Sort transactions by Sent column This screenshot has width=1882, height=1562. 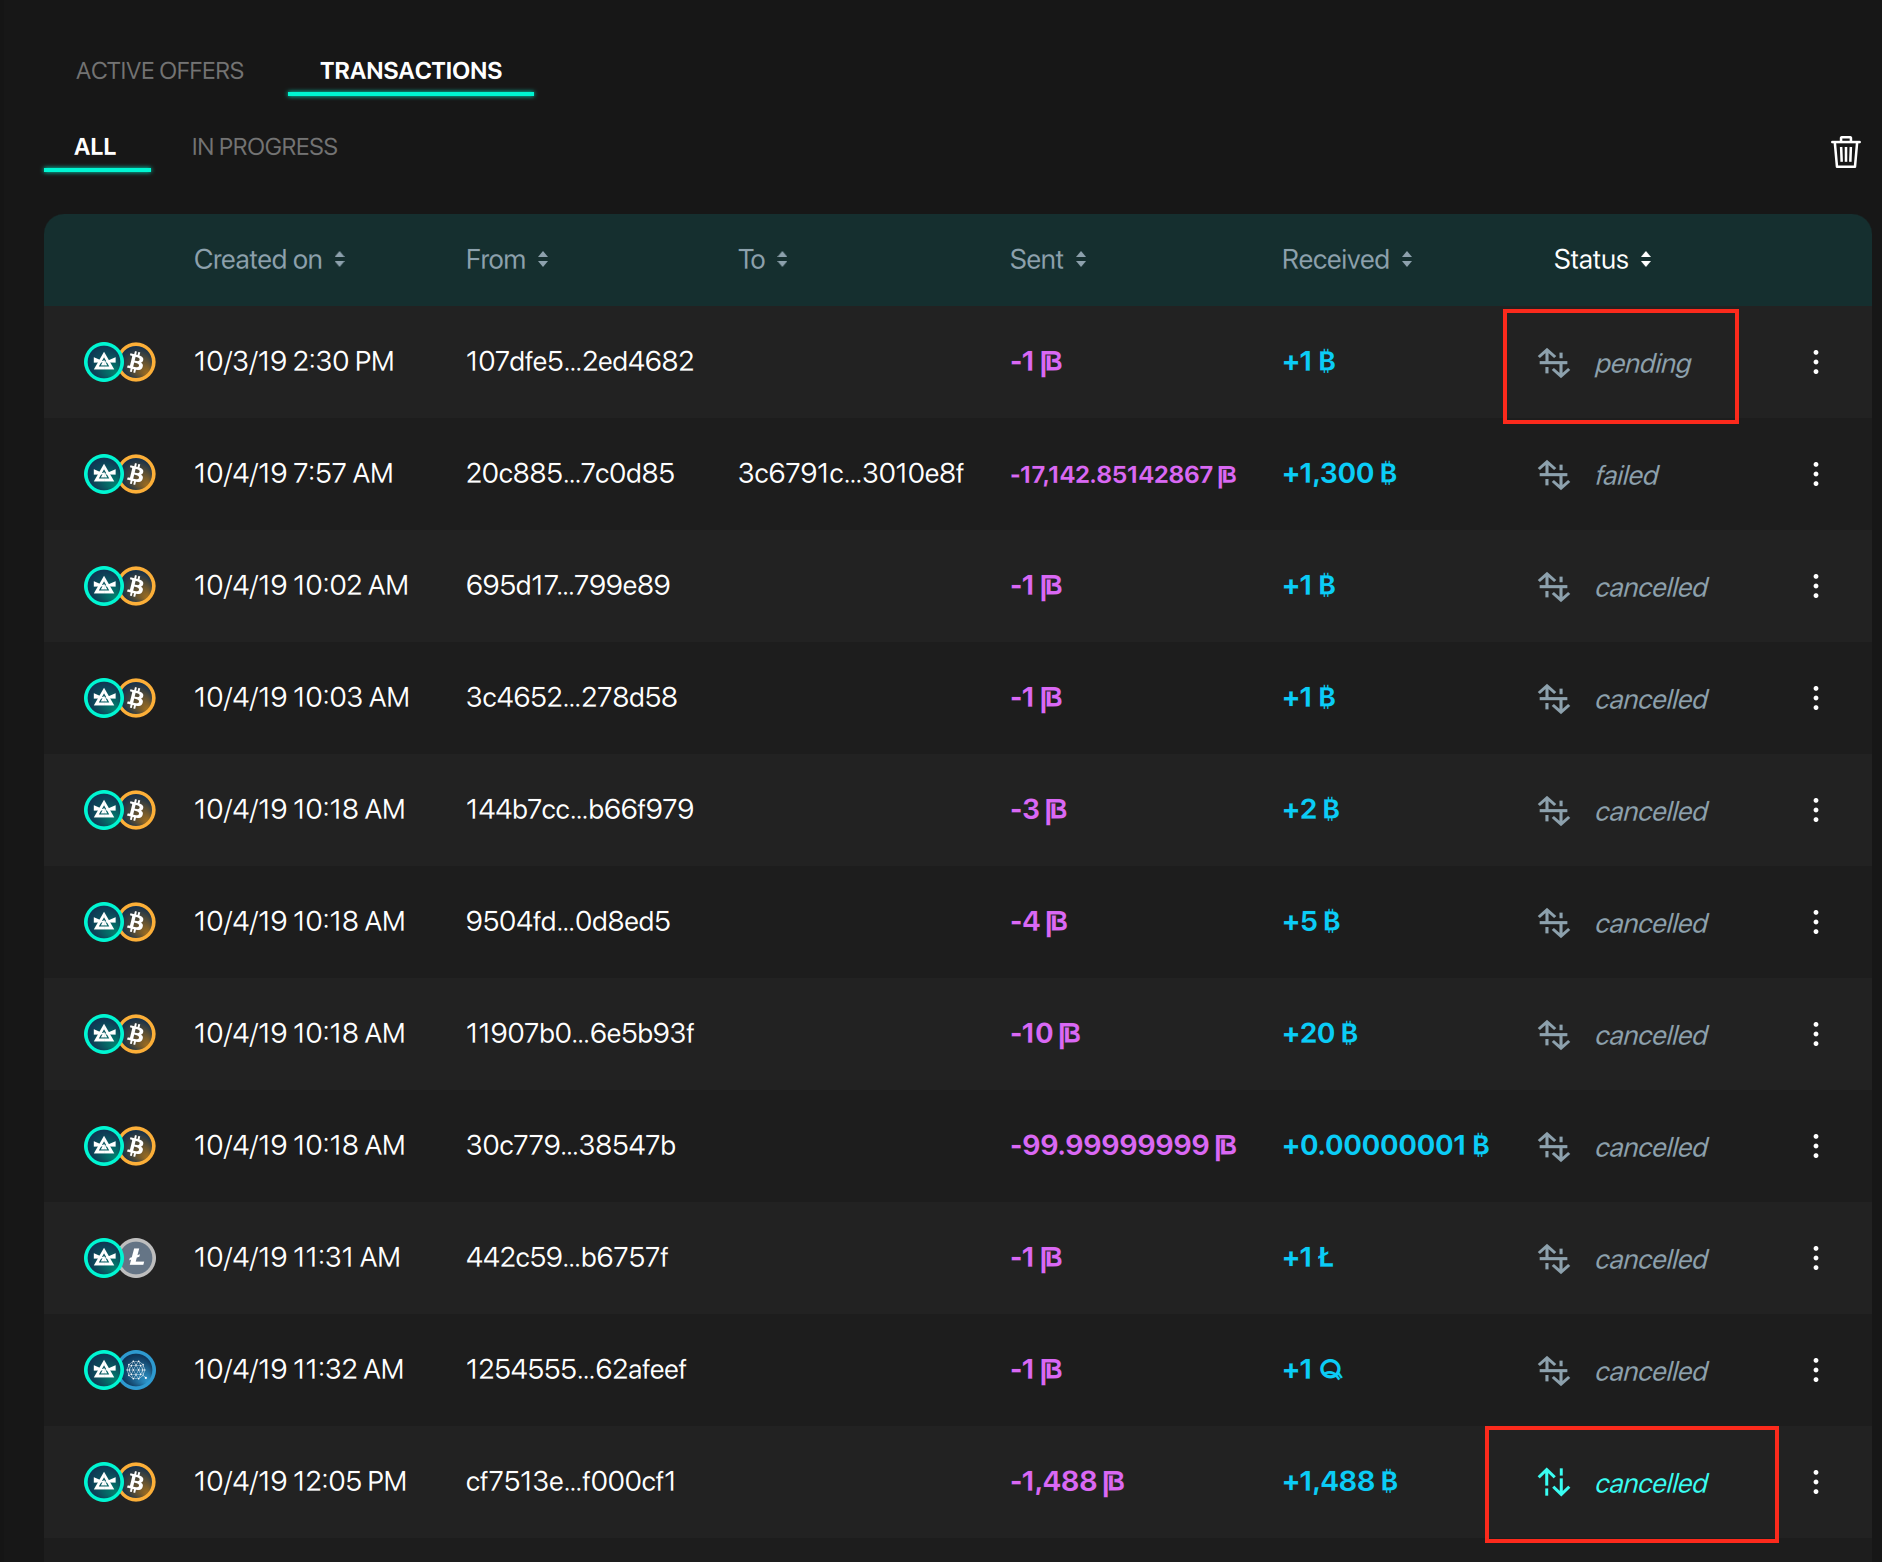click(x=1048, y=260)
